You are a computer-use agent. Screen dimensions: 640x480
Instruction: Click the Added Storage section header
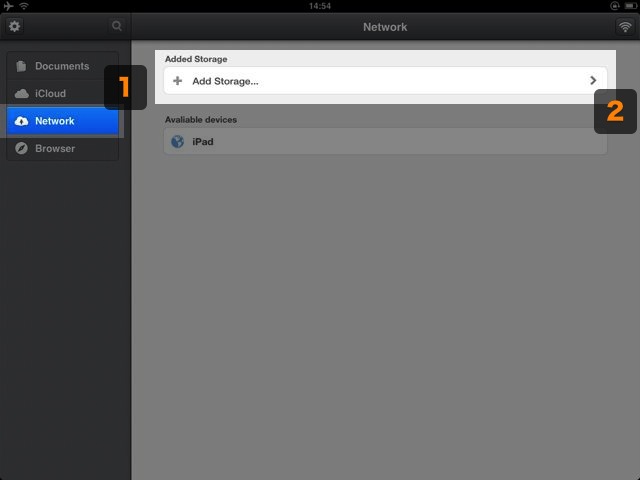click(x=196, y=59)
